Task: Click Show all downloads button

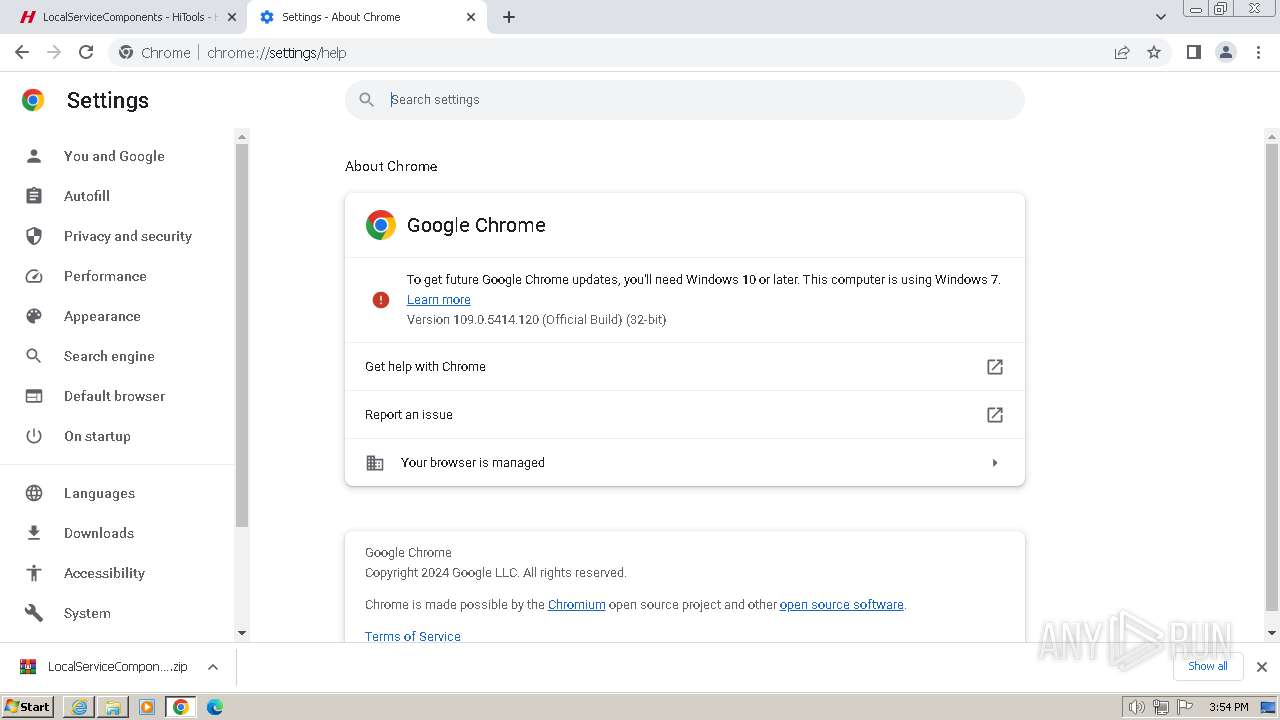Action: [x=1208, y=666]
